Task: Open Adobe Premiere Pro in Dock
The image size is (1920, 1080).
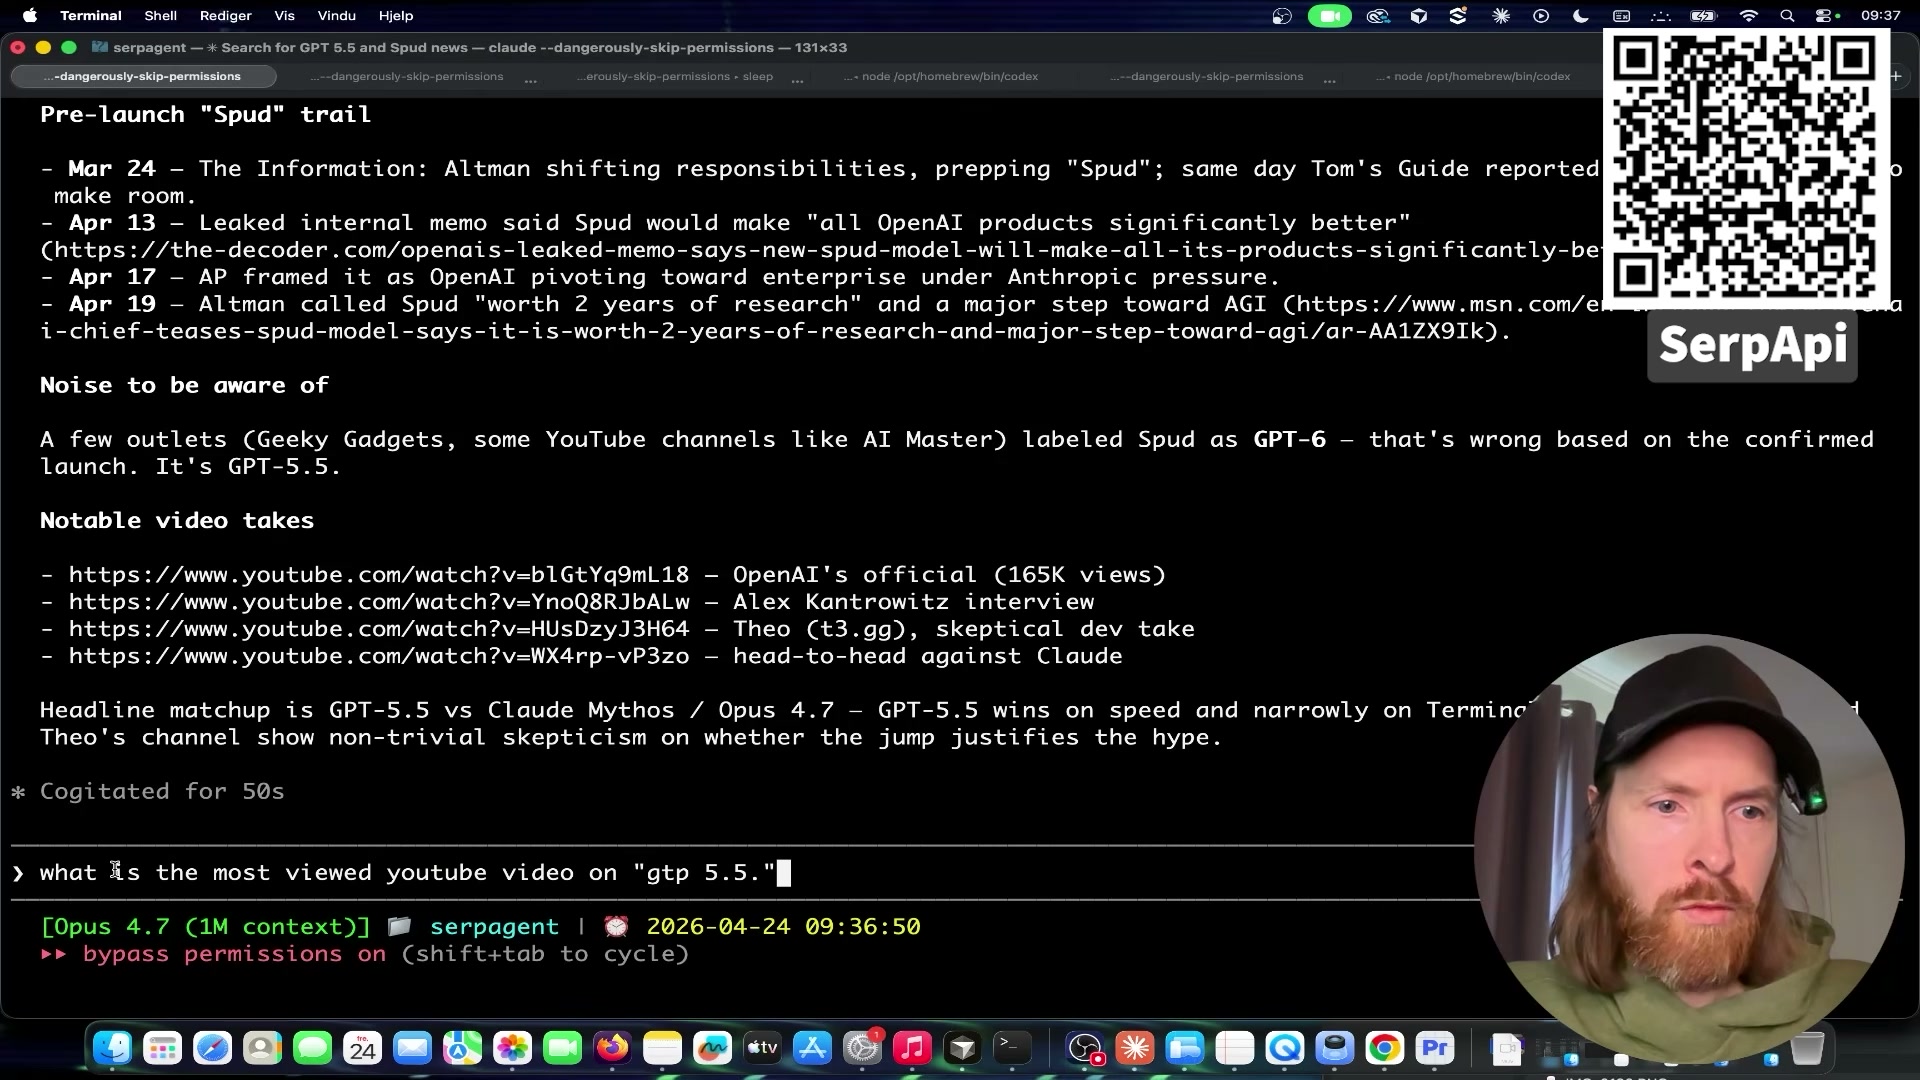Action: coord(1435,1048)
